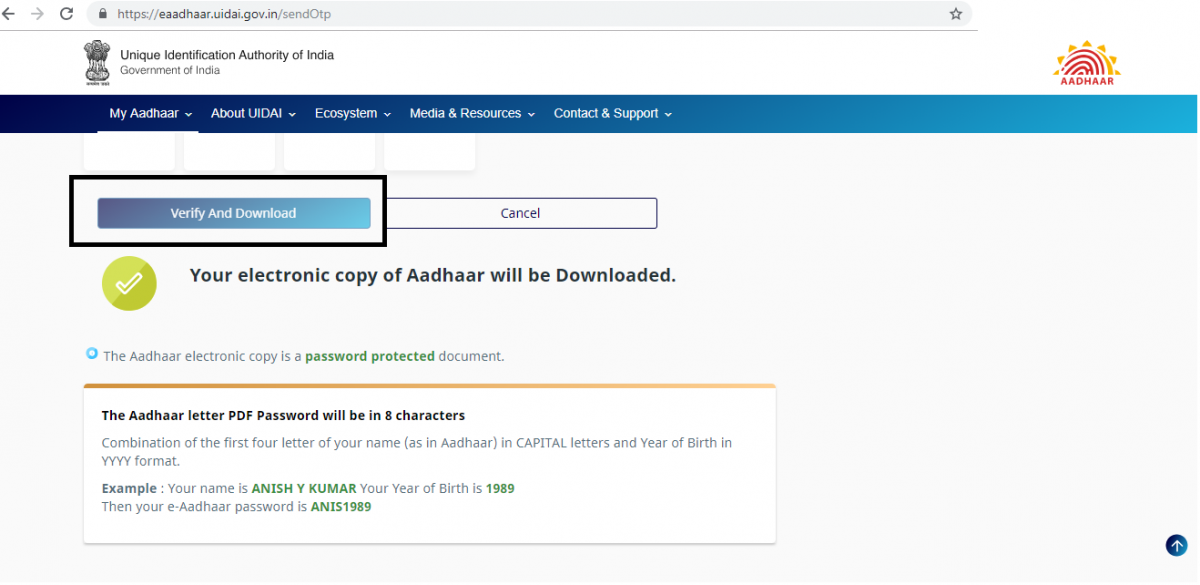
Task: Click the first OTP entry box
Action: coord(128,150)
